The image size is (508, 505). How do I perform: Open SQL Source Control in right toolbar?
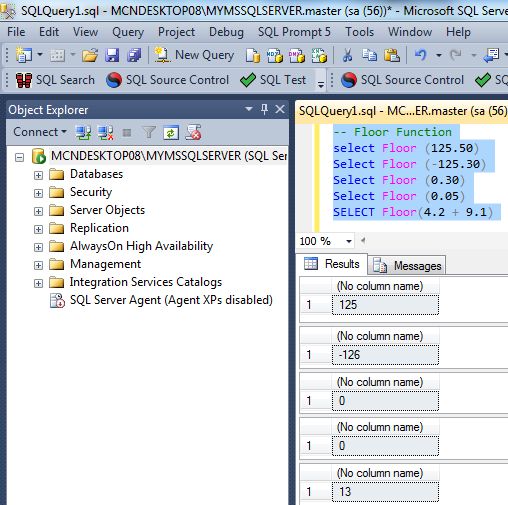[x=402, y=80]
